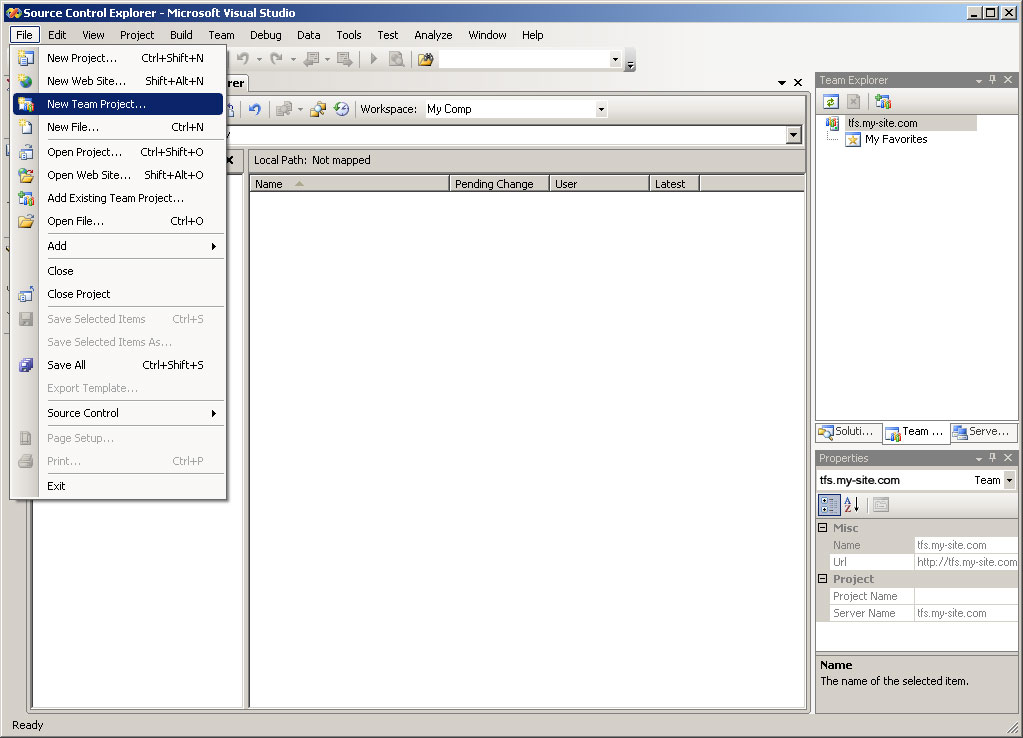Screen dimensions: 1023x738
Task: Click the Add Existing Team Project icon in Team Explorer toolbar
Action: [x=883, y=102]
